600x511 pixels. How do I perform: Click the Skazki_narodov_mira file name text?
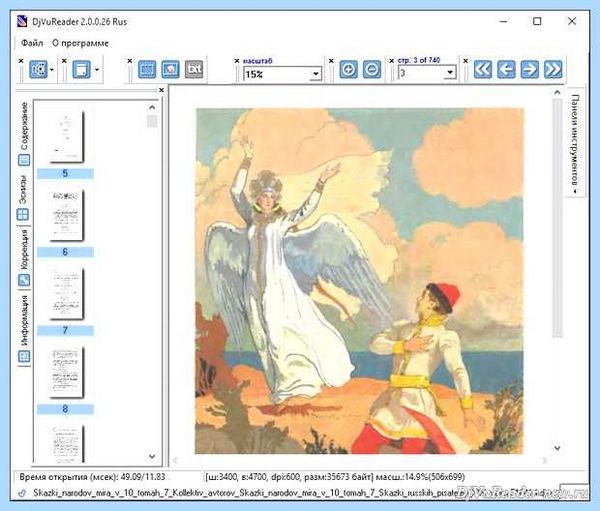pyautogui.click(x=245, y=493)
